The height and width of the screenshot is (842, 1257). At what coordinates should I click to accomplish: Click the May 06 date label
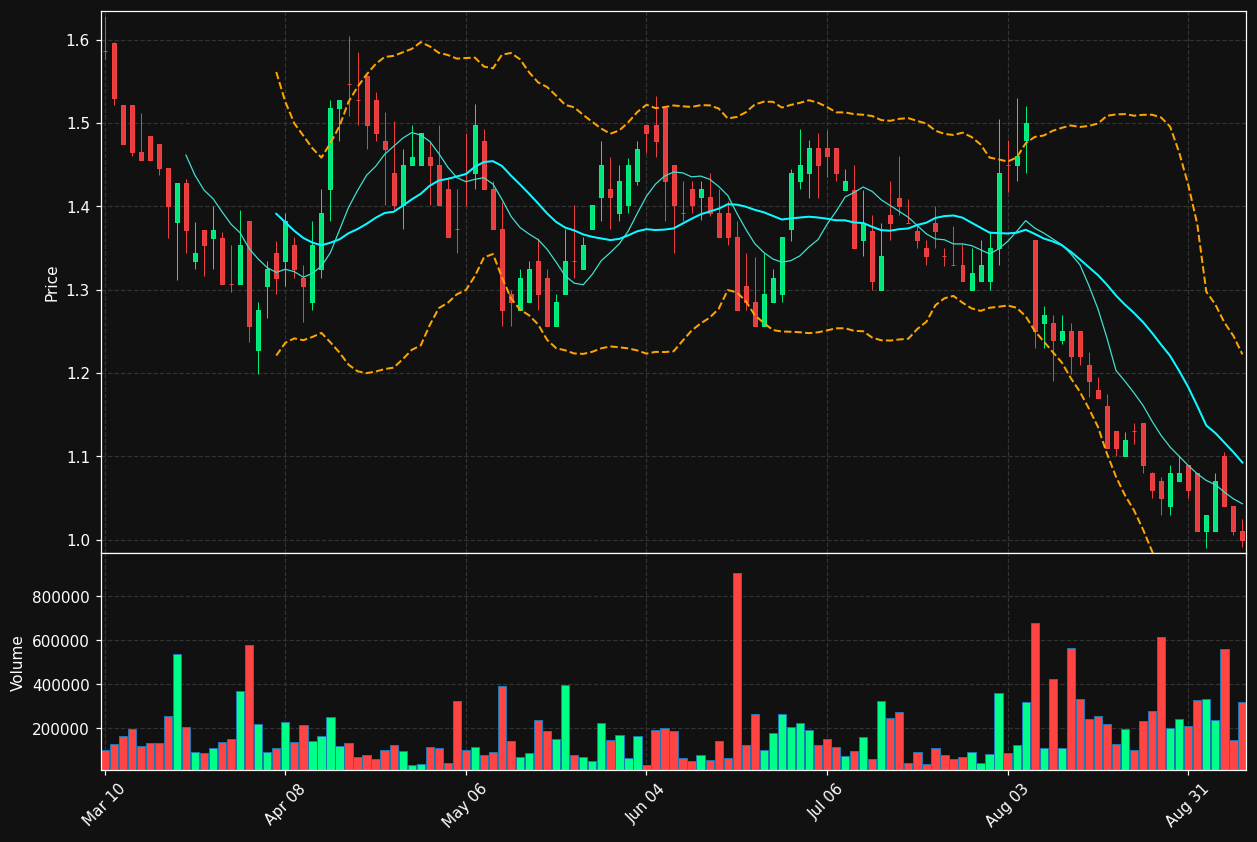coord(464,803)
